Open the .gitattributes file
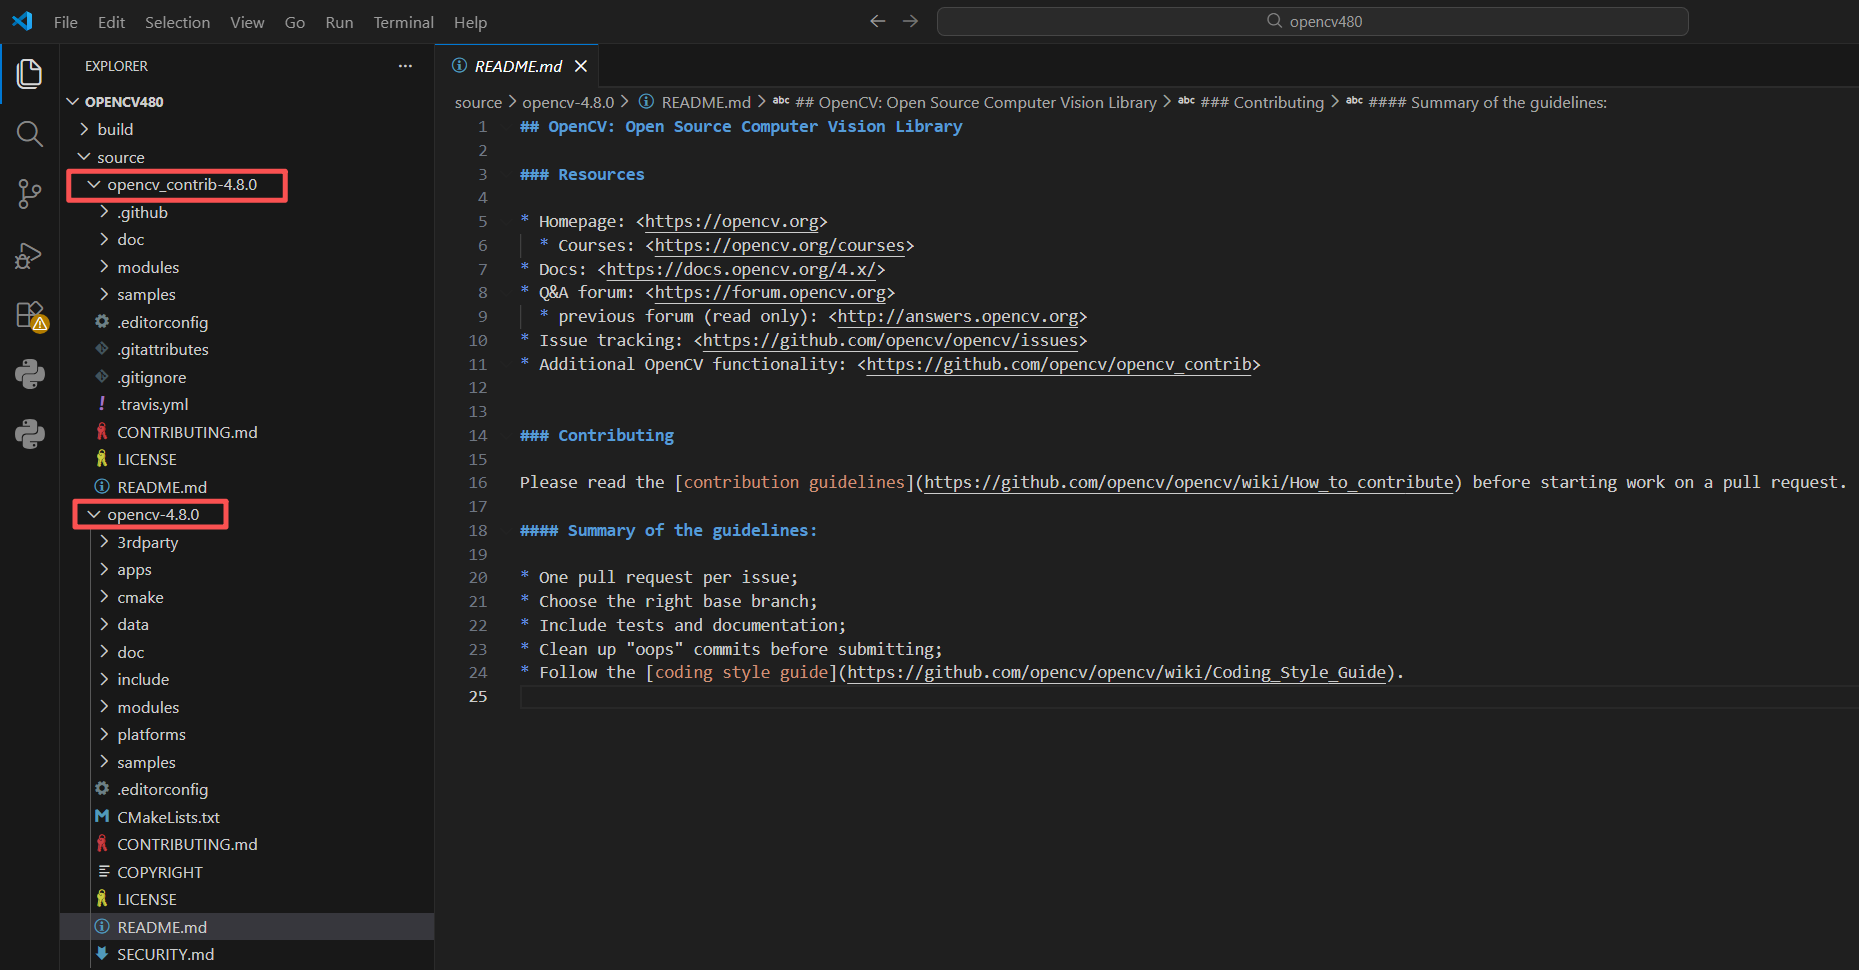The image size is (1859, 970). [247, 349]
